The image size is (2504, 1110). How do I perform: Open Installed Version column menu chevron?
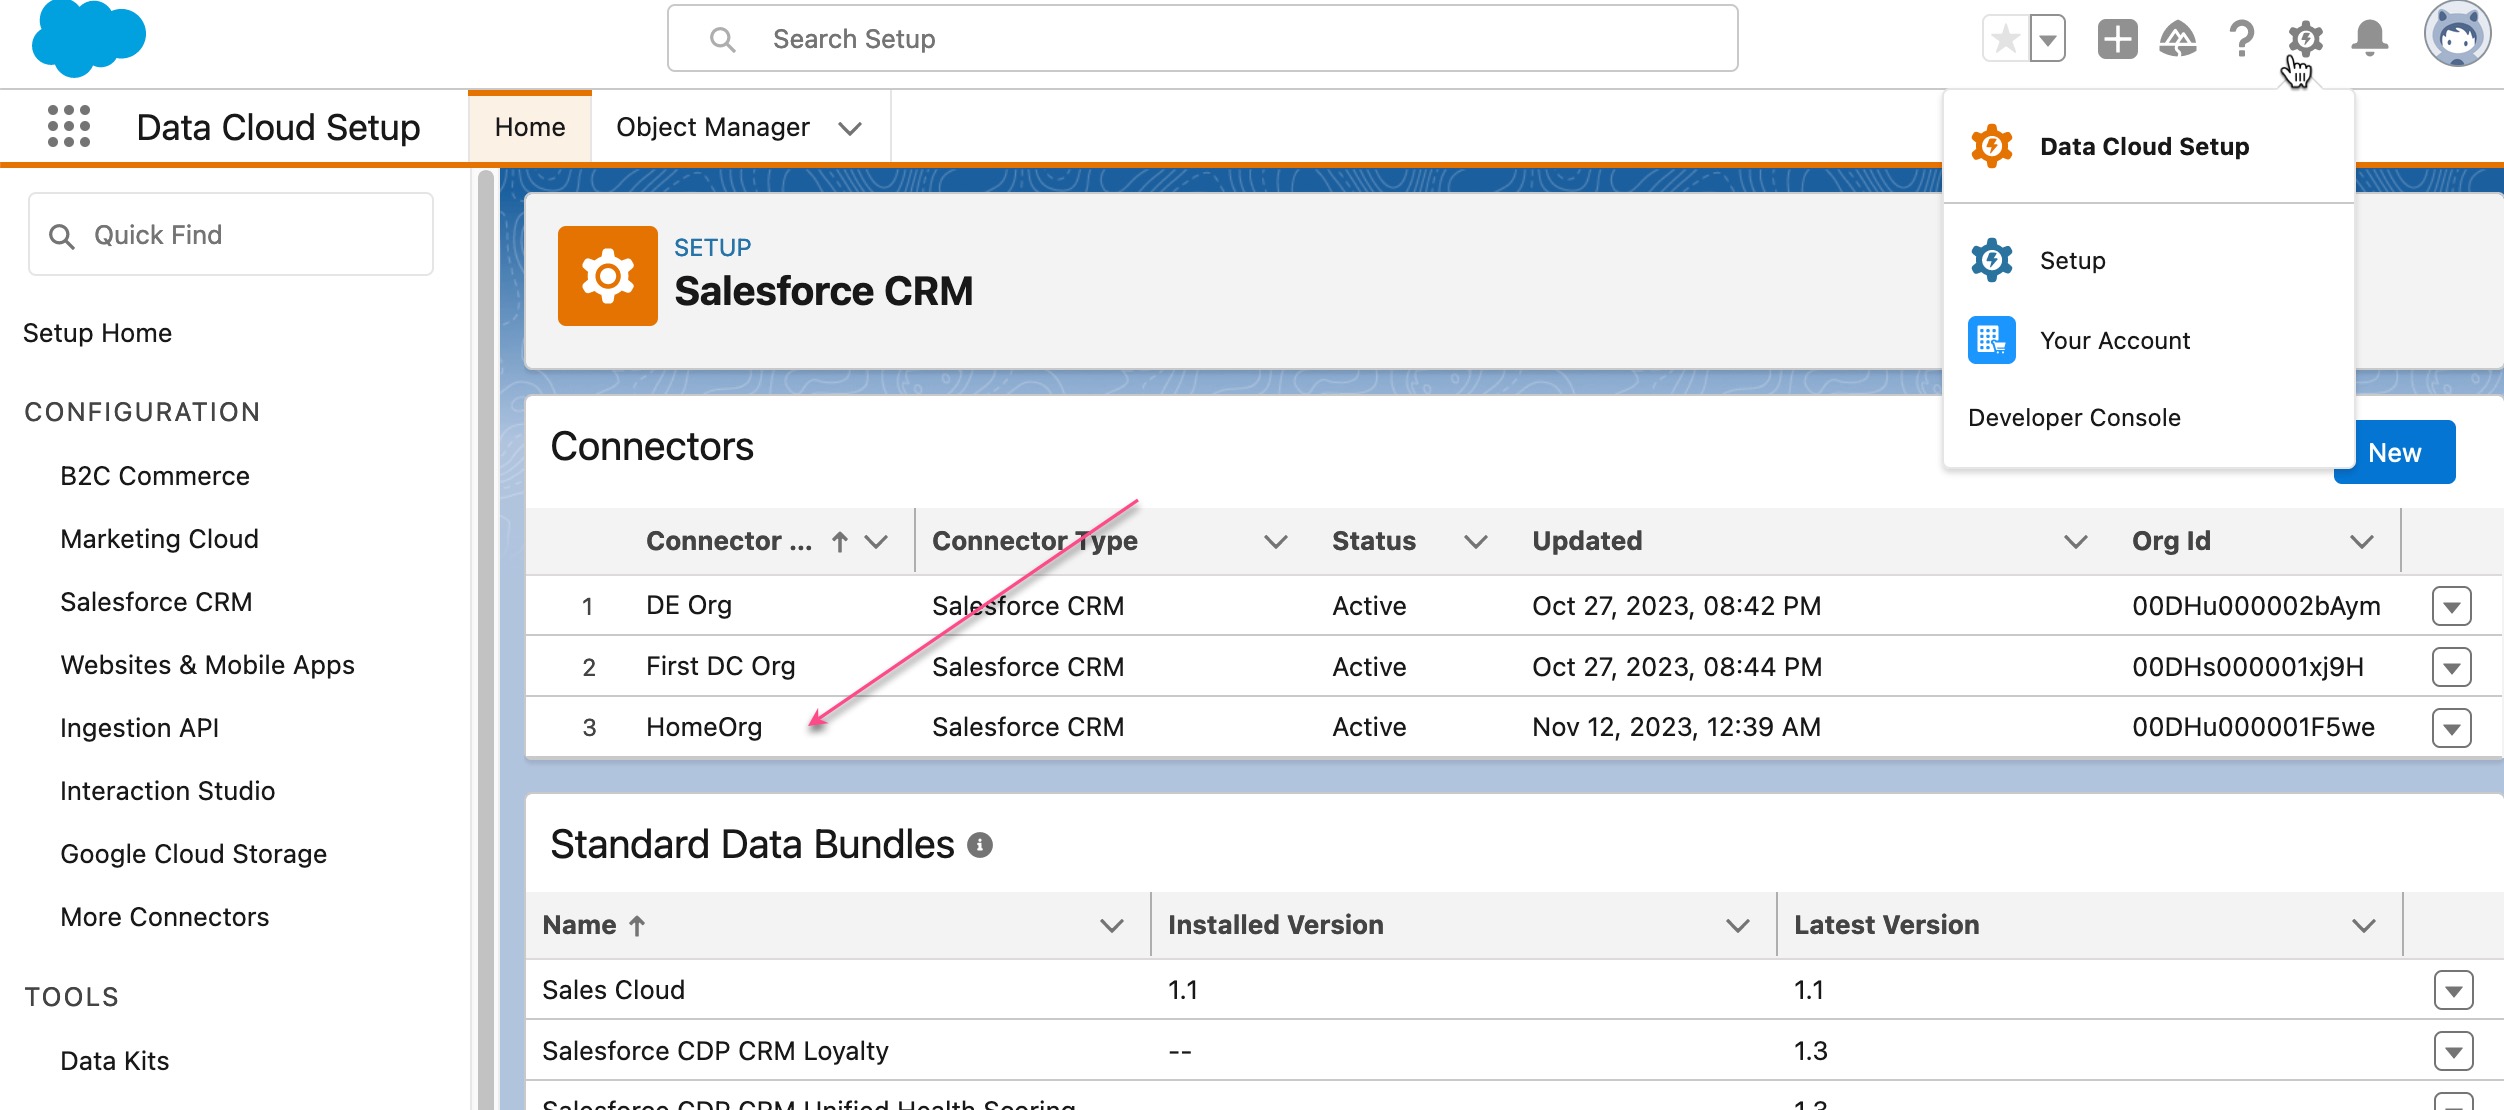tap(1737, 926)
